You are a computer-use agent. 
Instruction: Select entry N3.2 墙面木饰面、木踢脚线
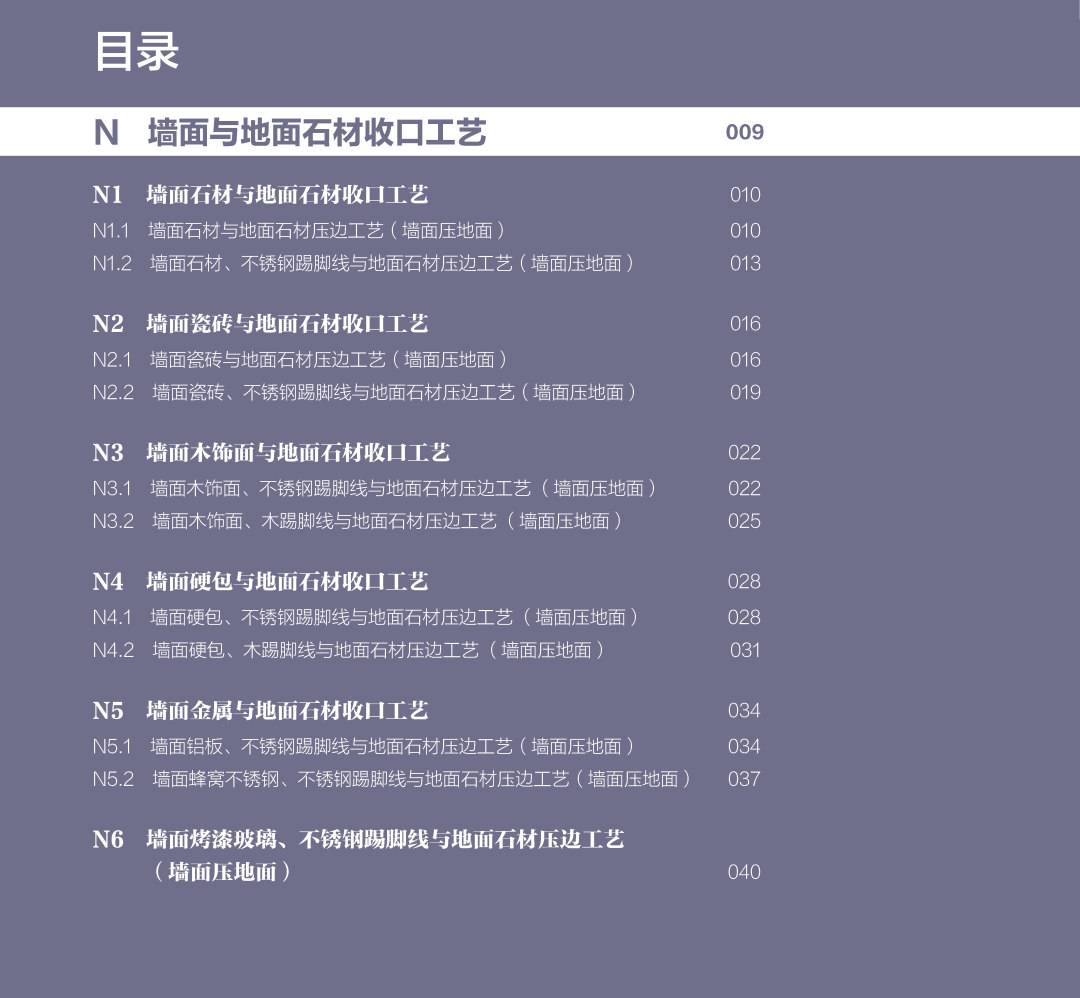pos(357,521)
